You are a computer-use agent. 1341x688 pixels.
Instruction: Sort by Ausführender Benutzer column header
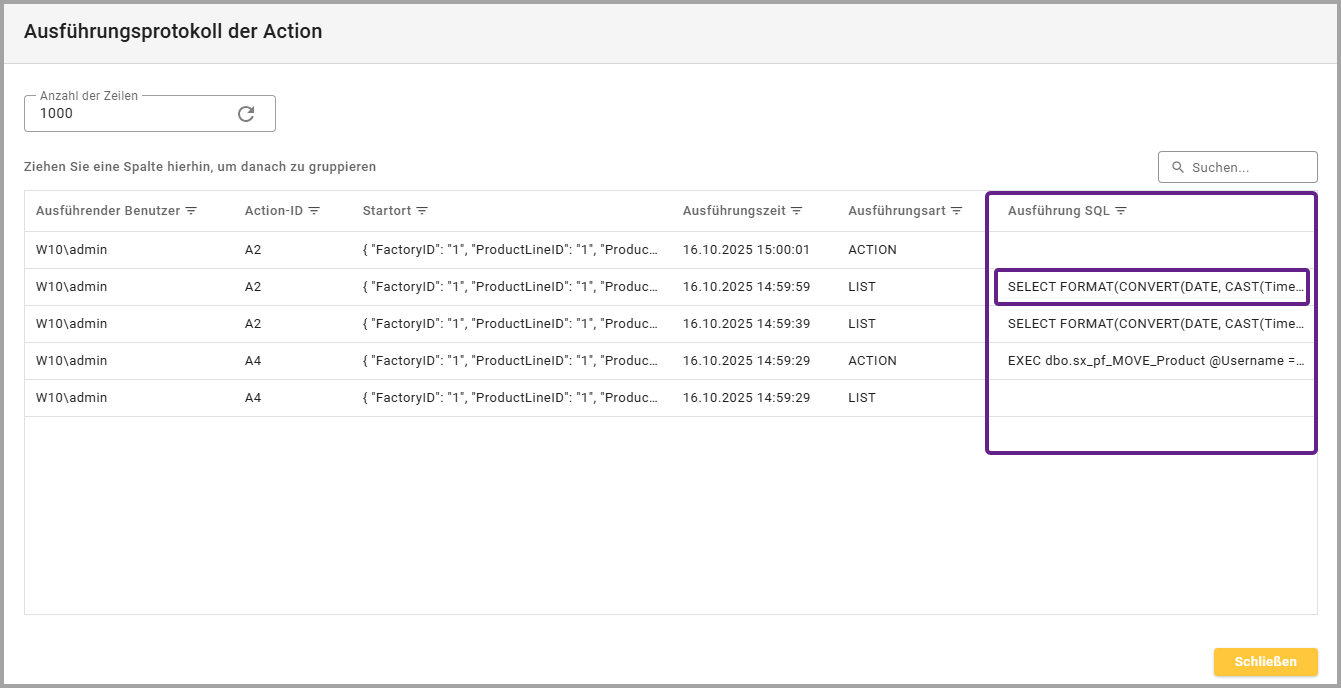[x=108, y=211]
